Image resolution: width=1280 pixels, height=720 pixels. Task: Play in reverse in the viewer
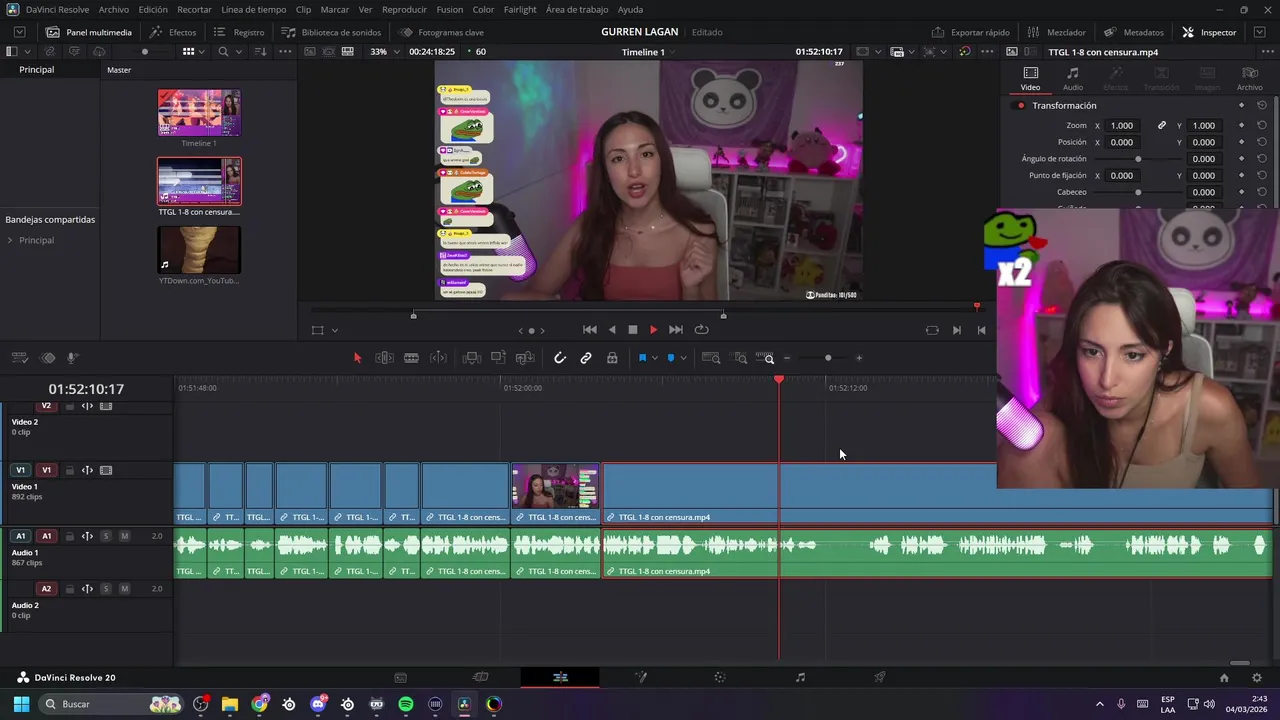click(x=612, y=330)
